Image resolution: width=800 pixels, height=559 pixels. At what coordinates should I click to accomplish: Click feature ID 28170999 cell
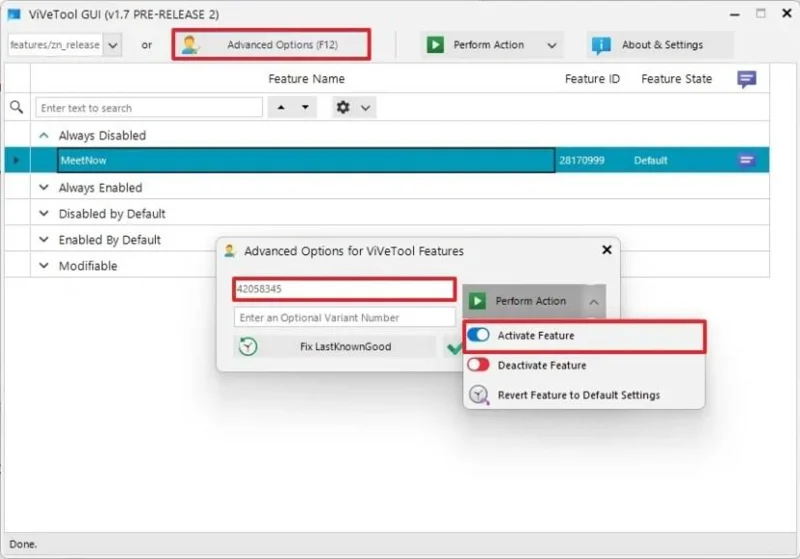[x=582, y=160]
